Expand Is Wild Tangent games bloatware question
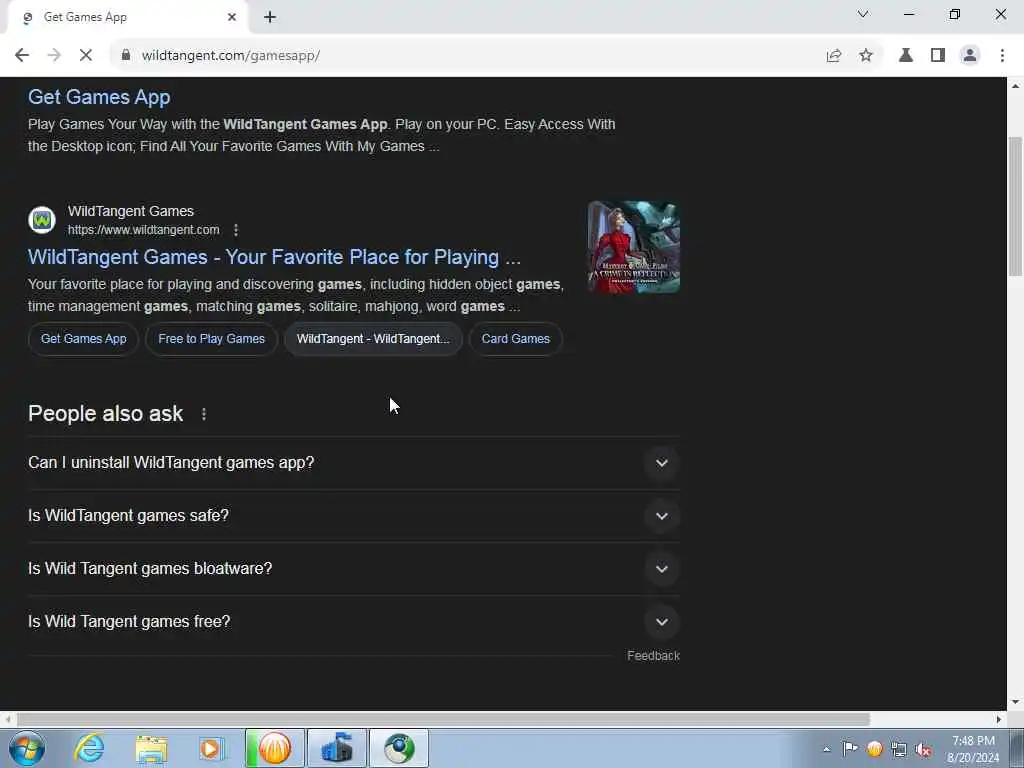 pos(354,569)
